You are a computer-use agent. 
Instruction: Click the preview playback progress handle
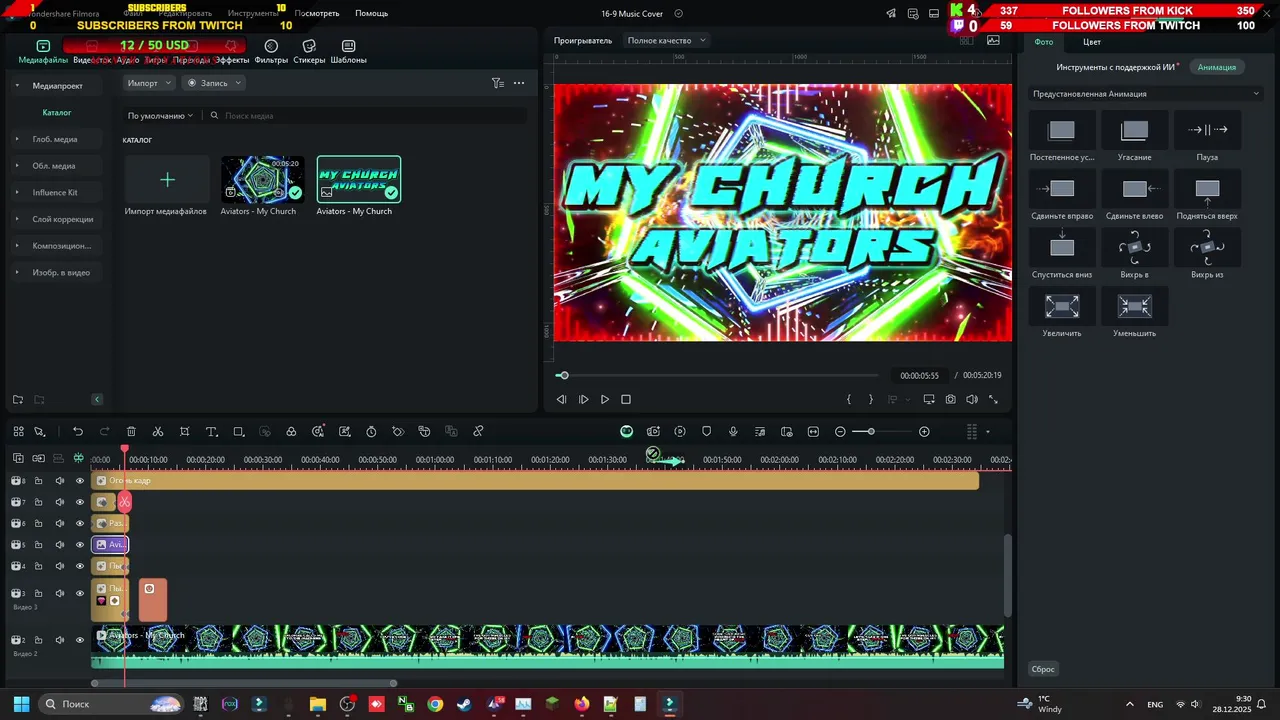click(x=564, y=375)
